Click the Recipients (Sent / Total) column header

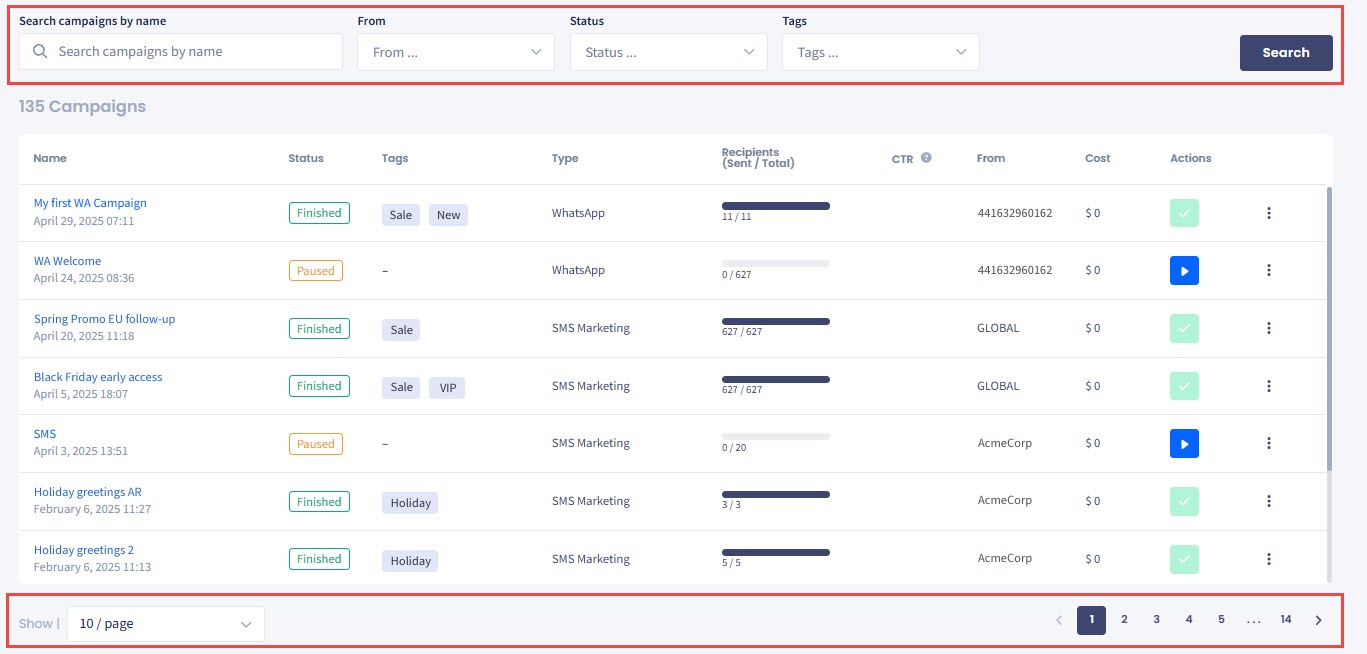click(x=758, y=158)
